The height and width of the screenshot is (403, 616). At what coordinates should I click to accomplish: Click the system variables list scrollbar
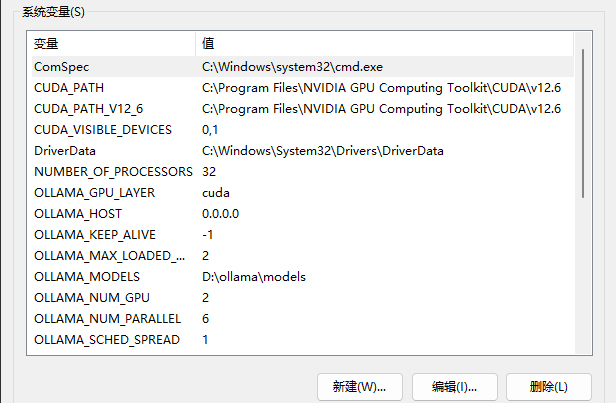coord(583,123)
